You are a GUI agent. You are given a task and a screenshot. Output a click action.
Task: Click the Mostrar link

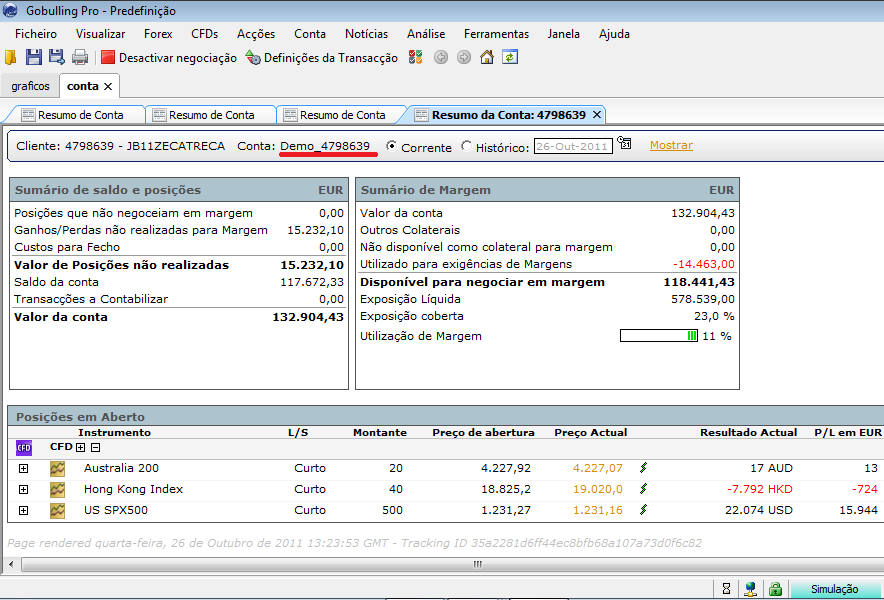click(671, 145)
